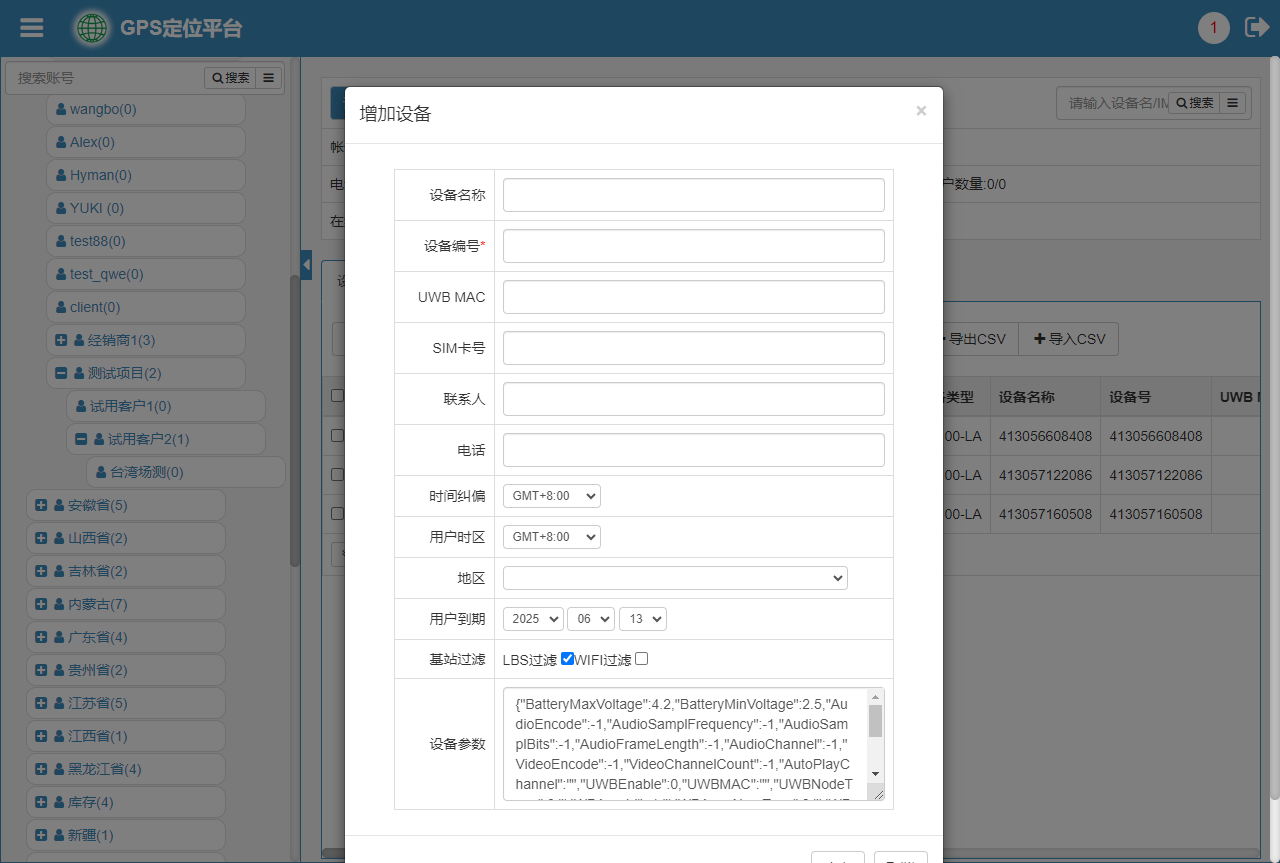The image size is (1280, 863).
Task: Click the 导入CSV button
Action: [1069, 339]
